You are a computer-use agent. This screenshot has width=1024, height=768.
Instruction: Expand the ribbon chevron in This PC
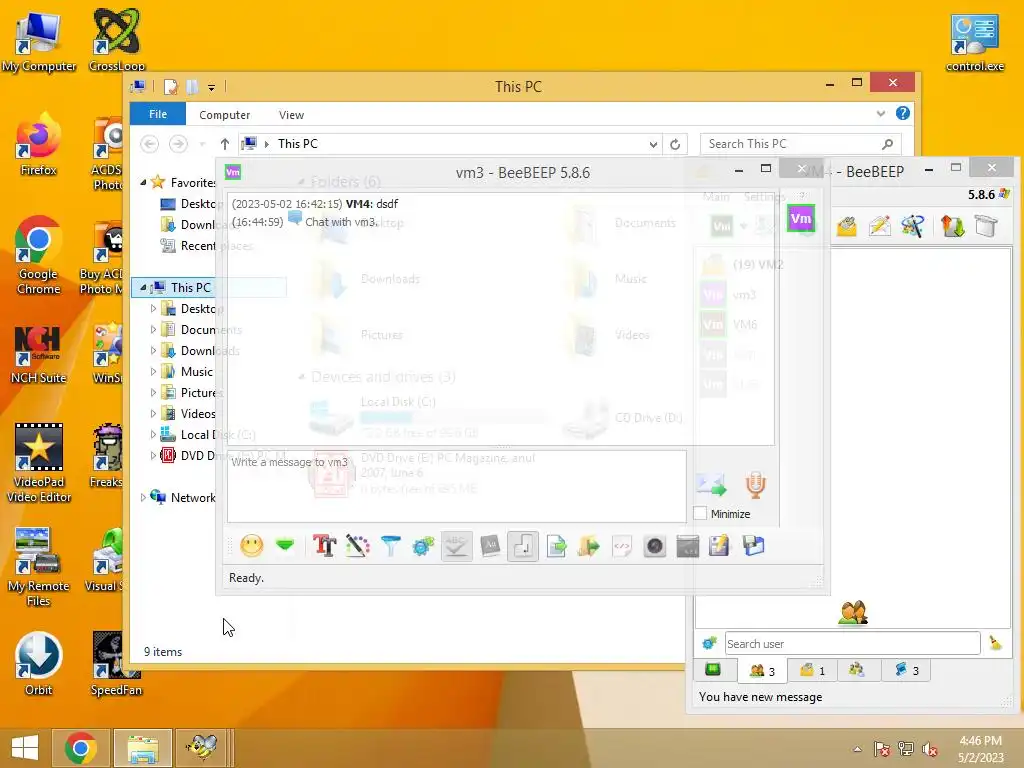(880, 114)
